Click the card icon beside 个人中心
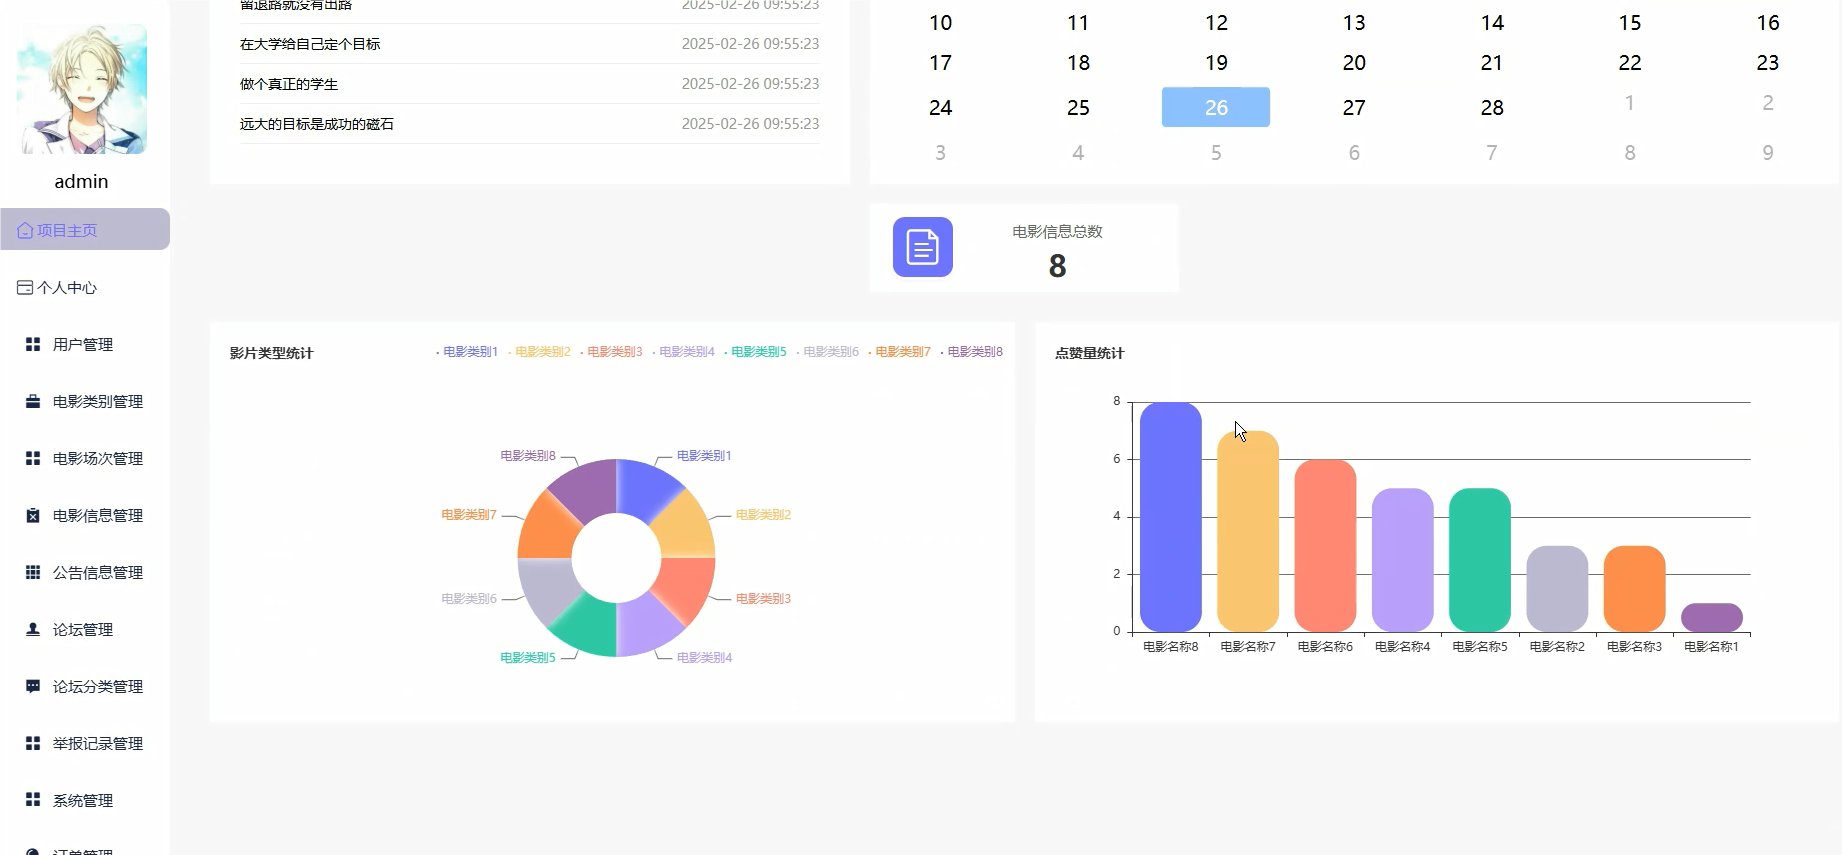The height and width of the screenshot is (855, 1842). 25,287
